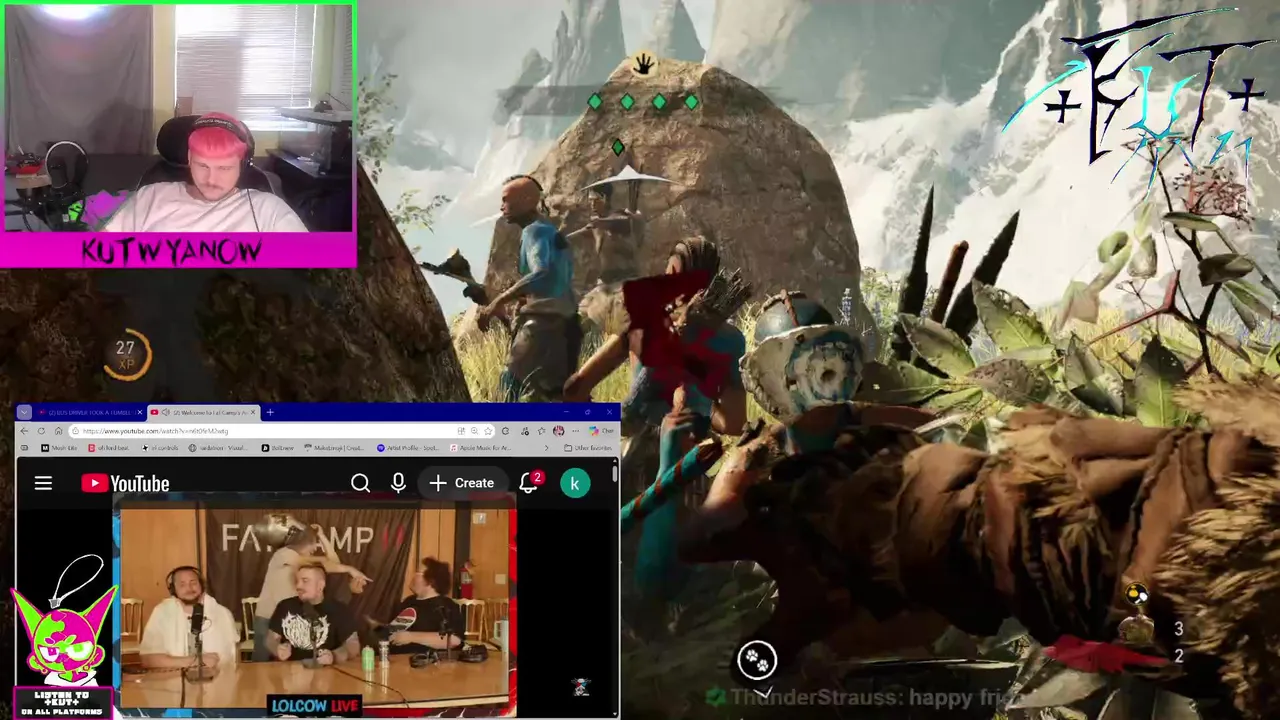Screen dimensions: 1280x720
Task: Open the green 'k' account avatar
Action: (x=574, y=484)
